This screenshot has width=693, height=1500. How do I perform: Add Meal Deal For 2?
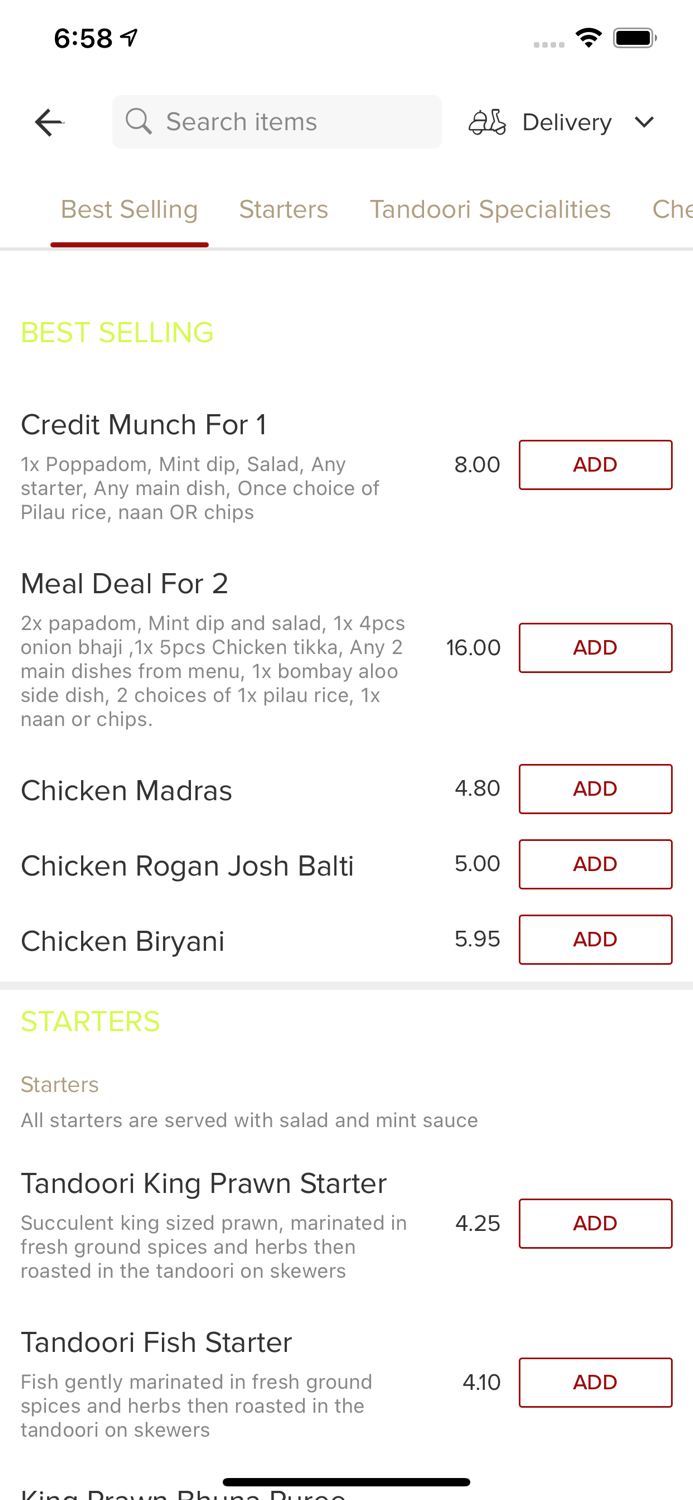pyautogui.click(x=595, y=647)
